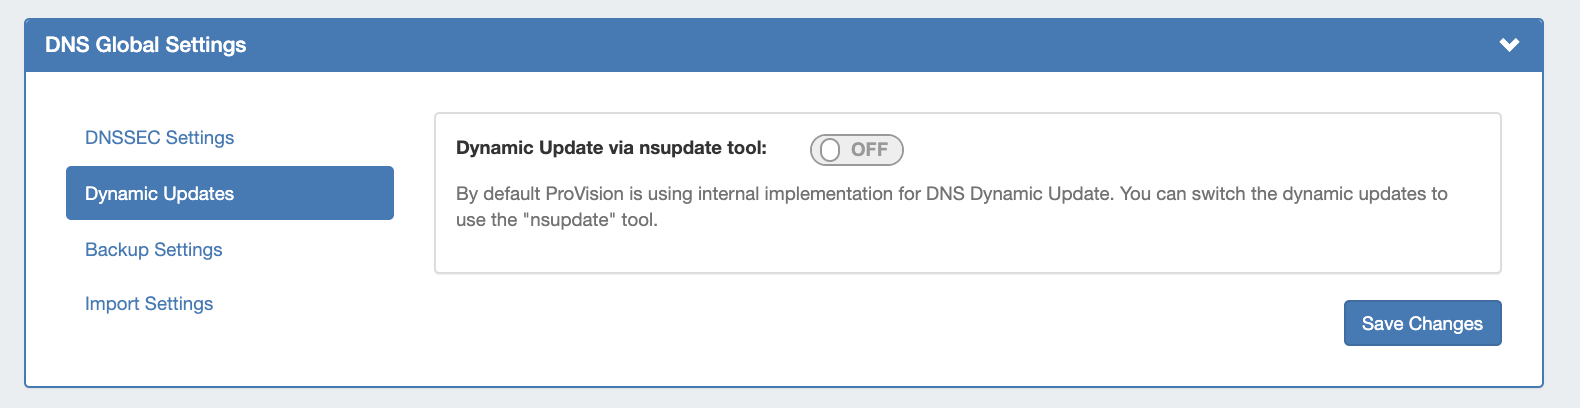Click the word "Import" in the sidebar link
The width and height of the screenshot is (1580, 408).
[112, 304]
